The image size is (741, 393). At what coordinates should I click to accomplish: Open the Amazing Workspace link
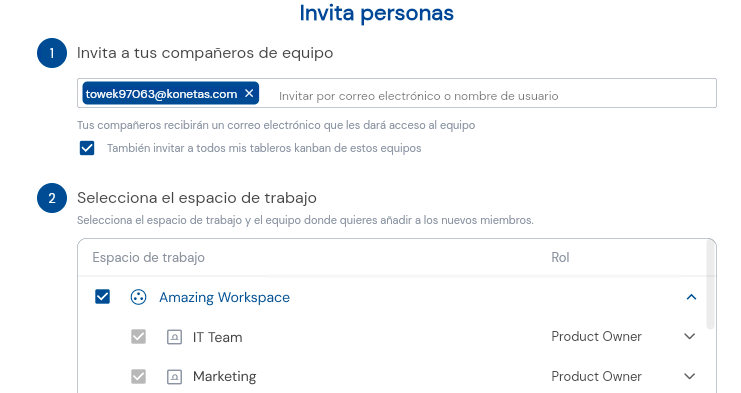[x=224, y=297]
